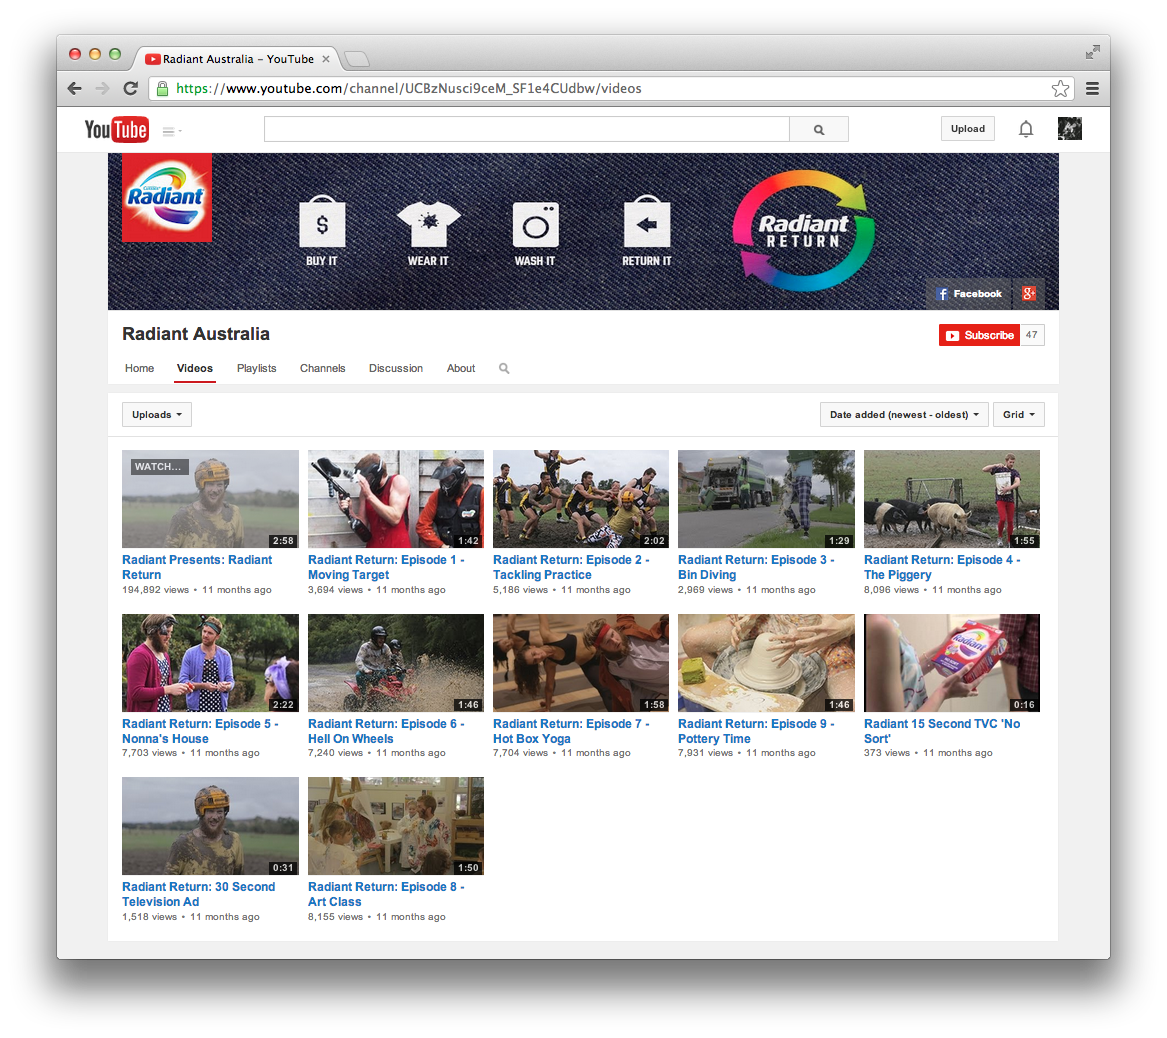Viewport: 1167px width, 1038px height.
Task: Click the Radiant channel logo image
Action: click(x=167, y=197)
